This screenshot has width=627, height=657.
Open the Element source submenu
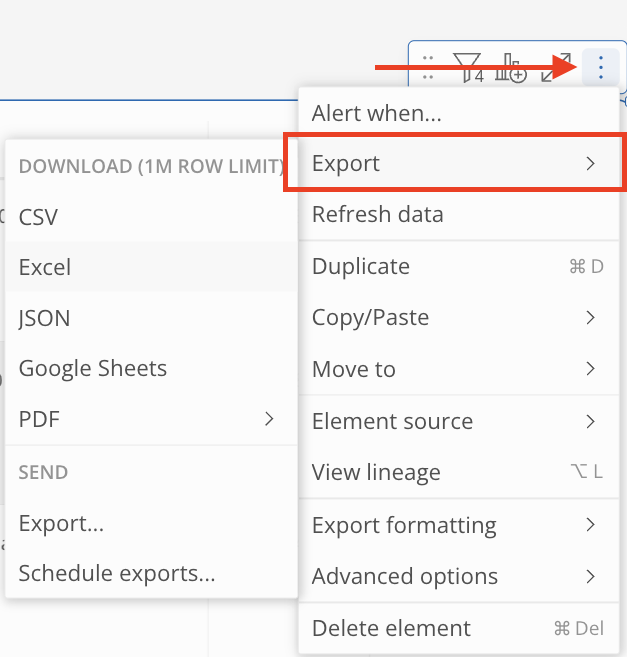tap(459, 421)
